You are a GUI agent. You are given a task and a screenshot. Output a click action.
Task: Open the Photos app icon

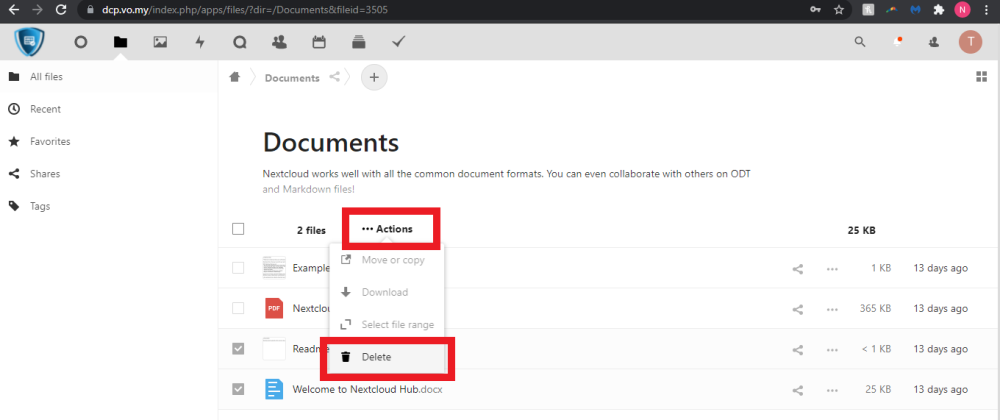click(x=160, y=42)
